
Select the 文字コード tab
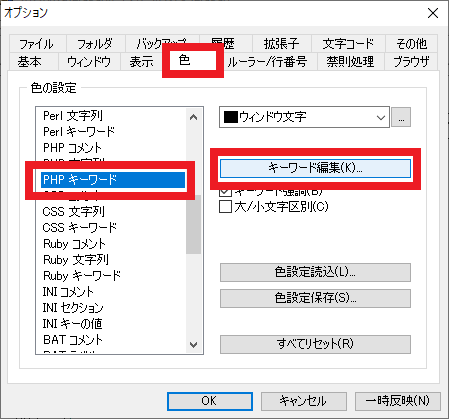point(348,44)
